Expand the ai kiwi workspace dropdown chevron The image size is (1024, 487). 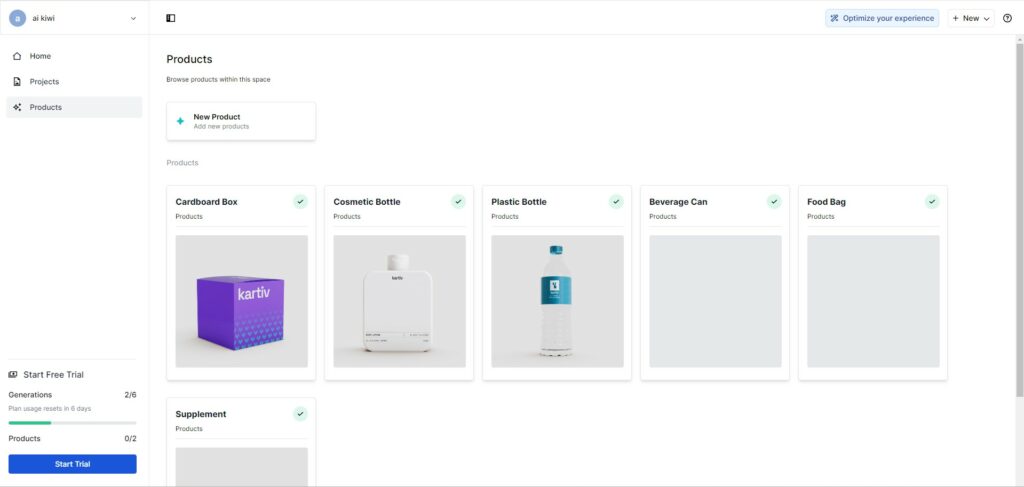[133, 18]
